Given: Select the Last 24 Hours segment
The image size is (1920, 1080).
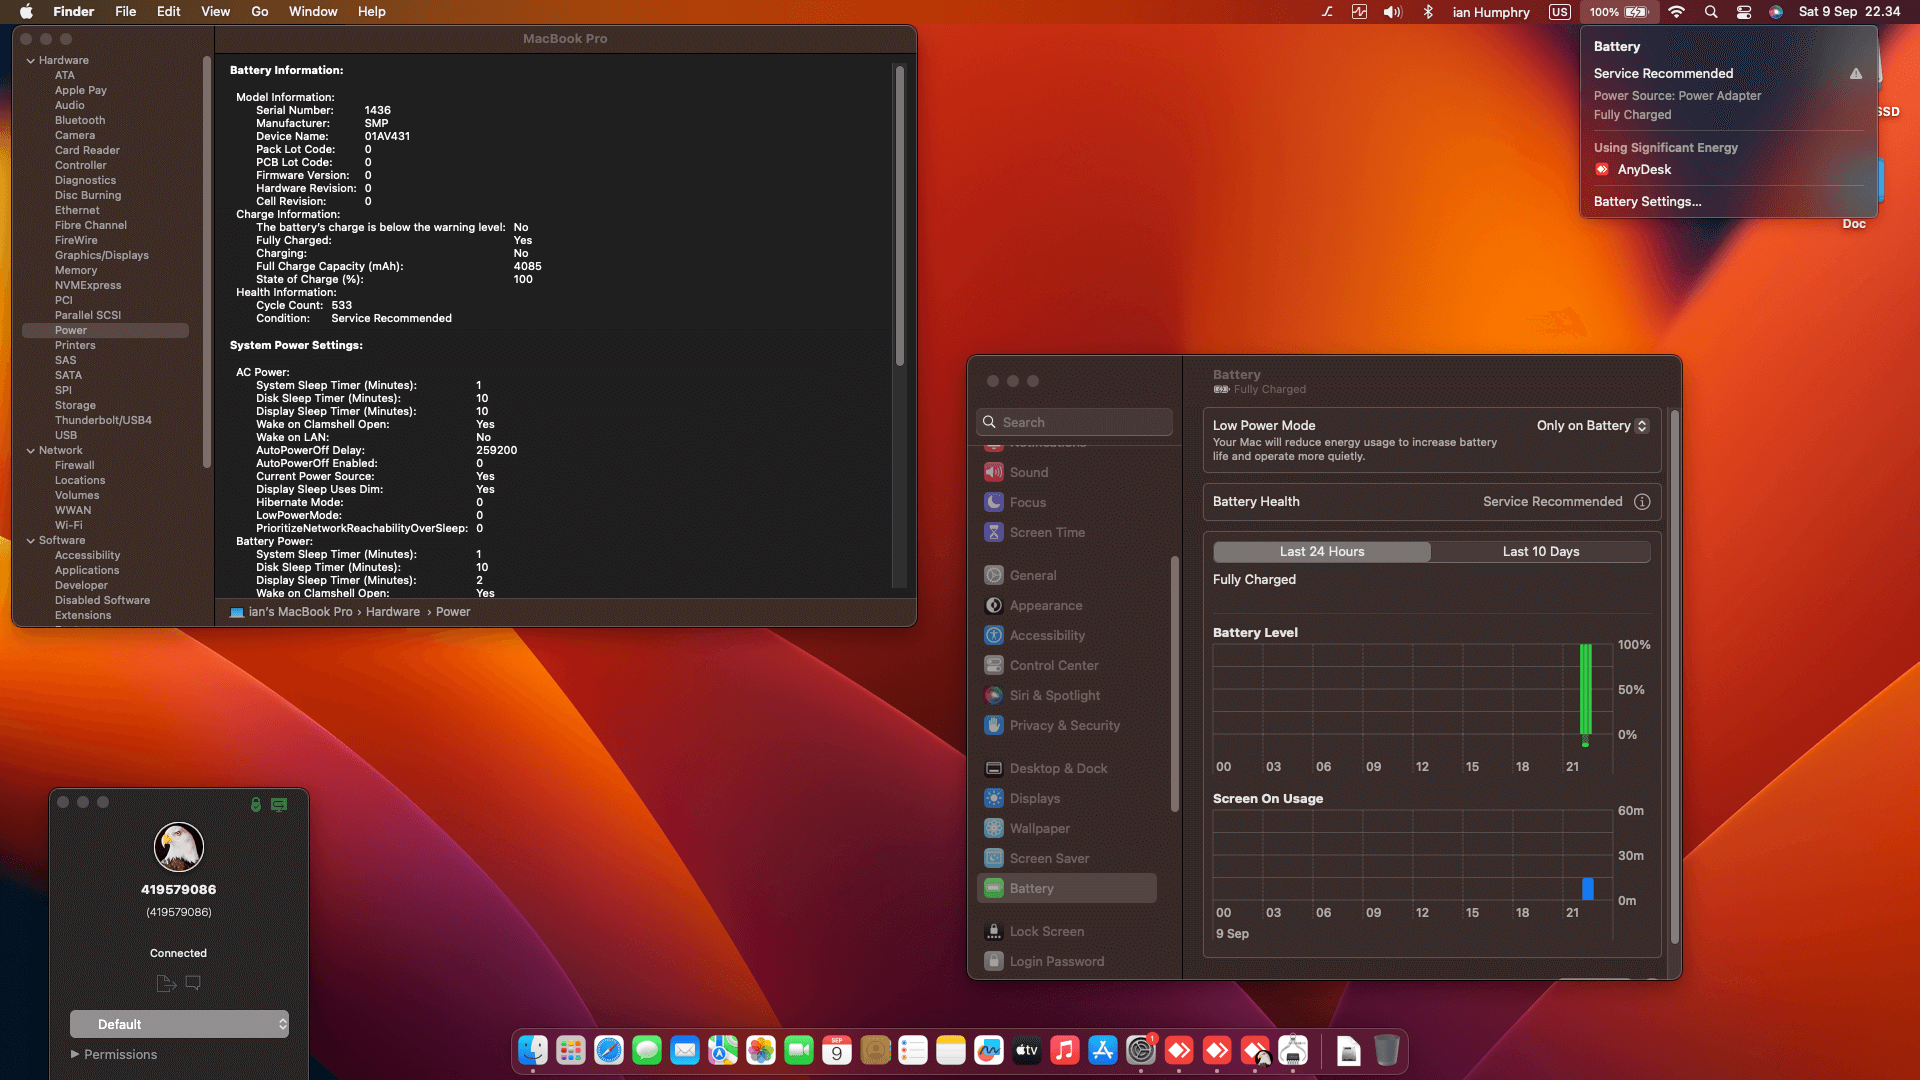Looking at the screenshot, I should (x=1321, y=552).
